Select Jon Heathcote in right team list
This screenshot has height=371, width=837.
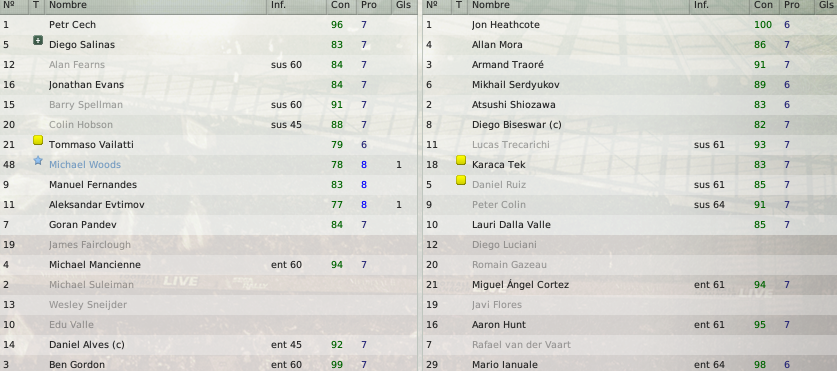pos(630,25)
